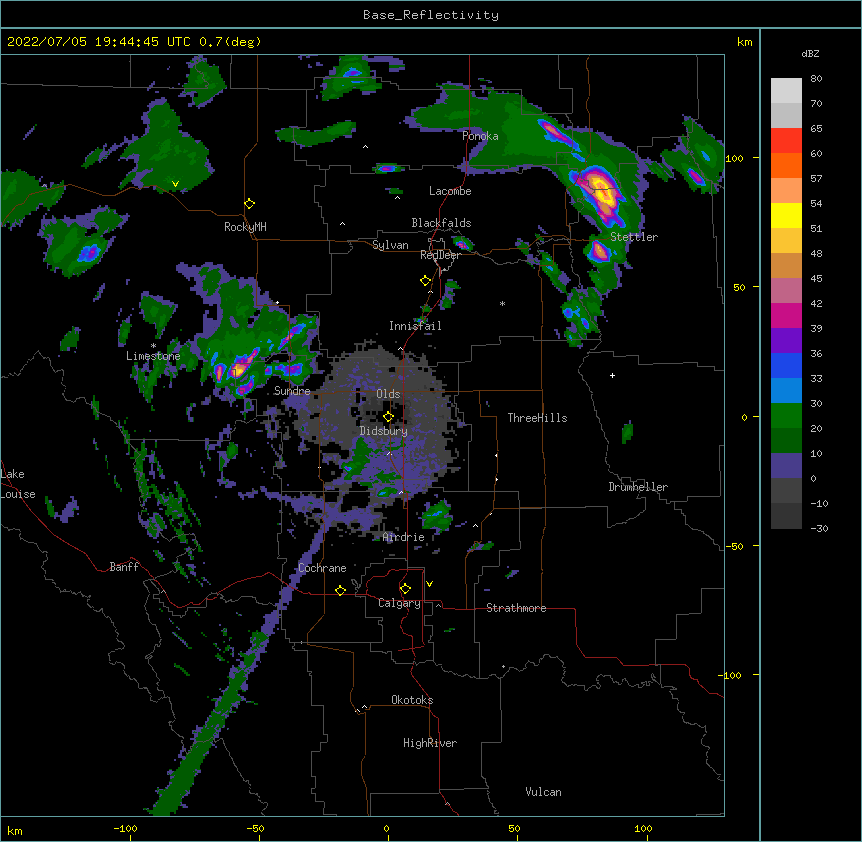Select the Okotoks label
The height and width of the screenshot is (842, 862).
coord(412,700)
